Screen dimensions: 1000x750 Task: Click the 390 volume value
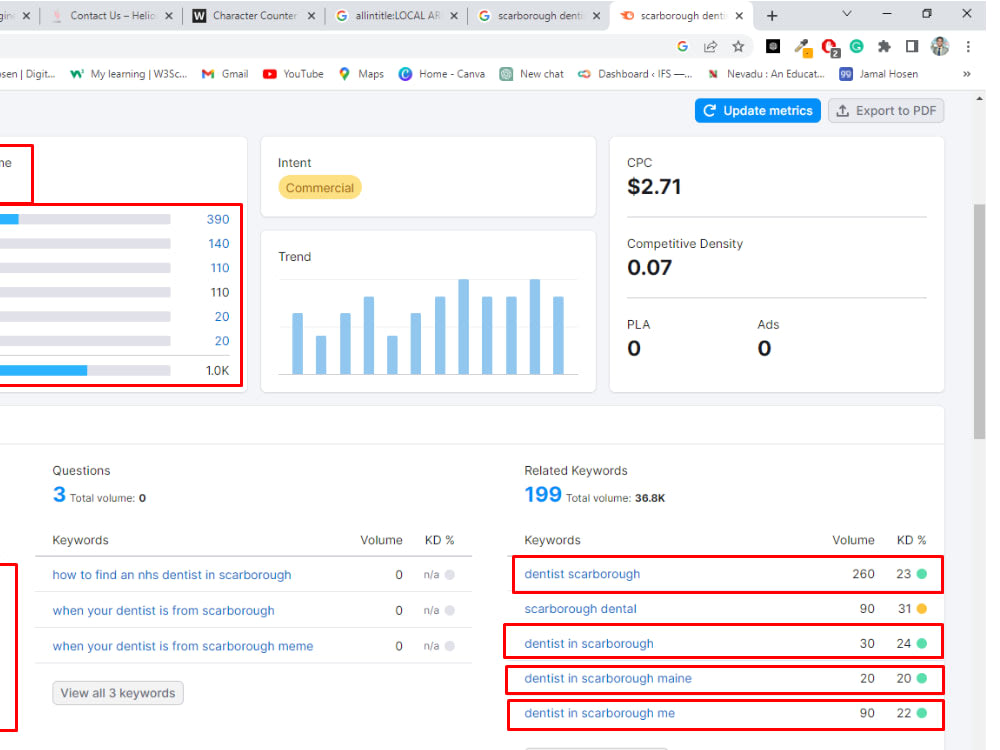(217, 219)
